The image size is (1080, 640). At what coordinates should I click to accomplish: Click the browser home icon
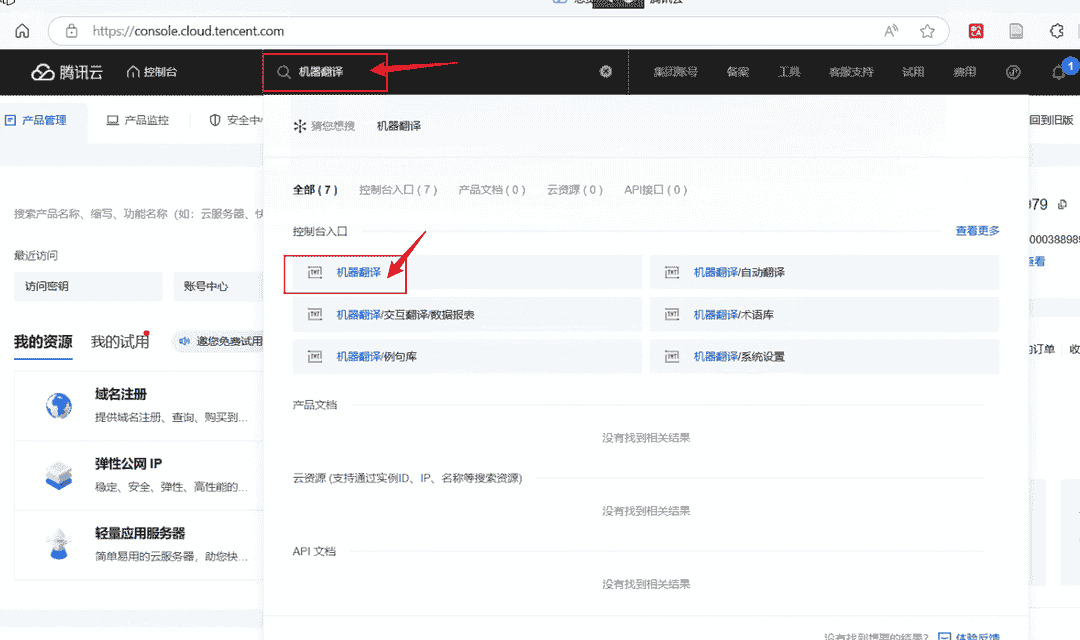(x=22, y=31)
